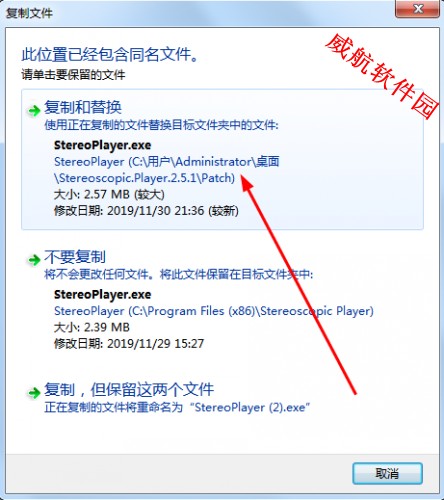Click the 2019/11/29 15:27 modified date line

(129, 343)
